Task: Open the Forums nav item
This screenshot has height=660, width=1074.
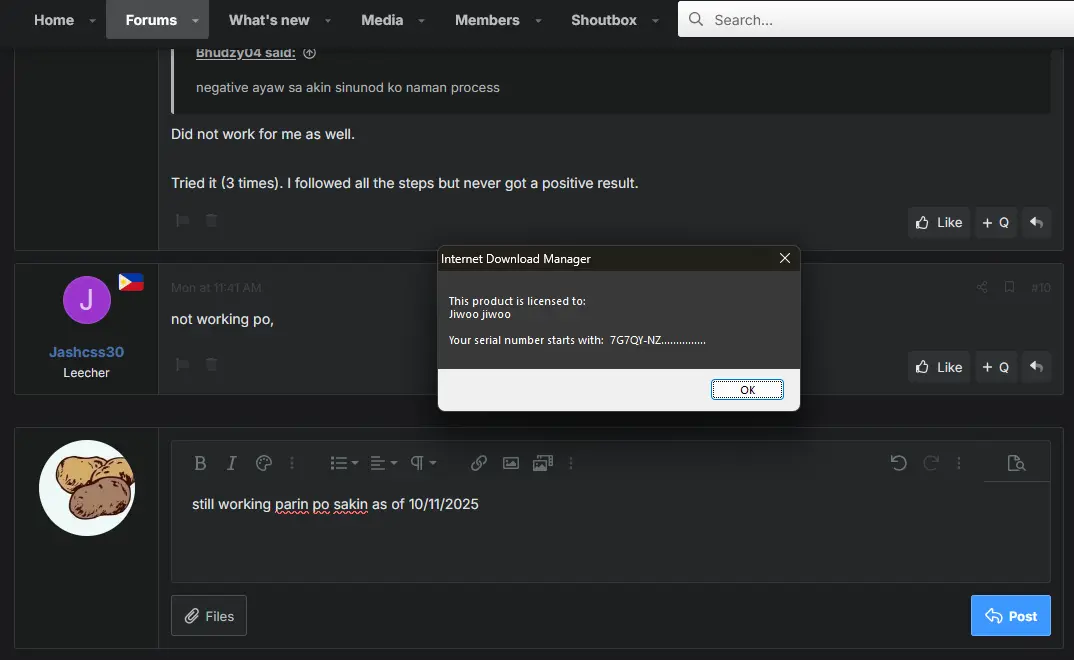Action: 151,20
